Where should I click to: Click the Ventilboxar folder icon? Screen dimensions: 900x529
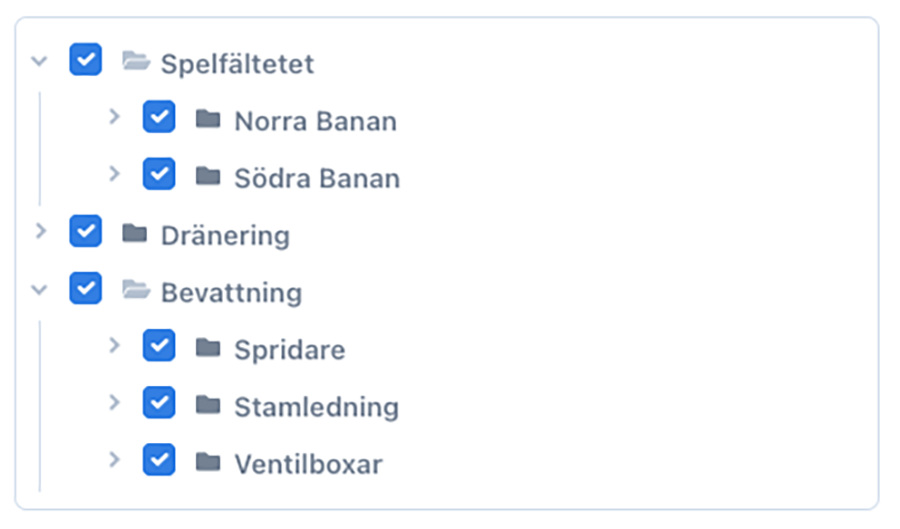(x=208, y=462)
